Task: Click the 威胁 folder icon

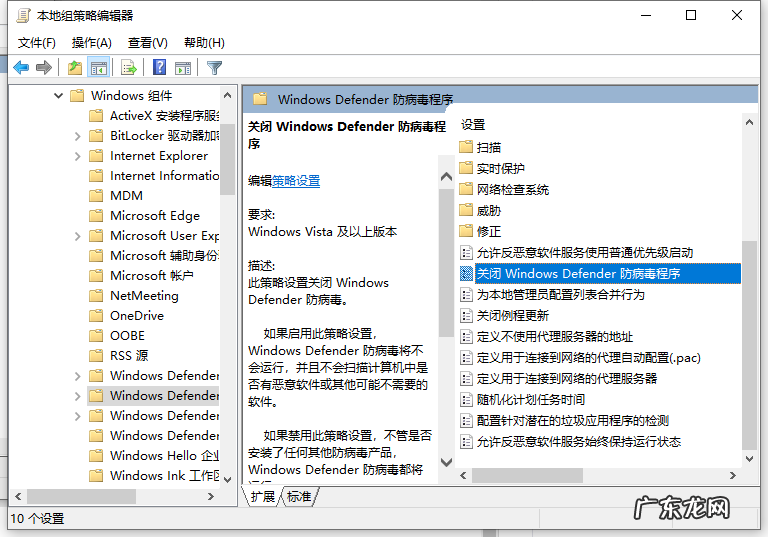Action: click(x=466, y=210)
